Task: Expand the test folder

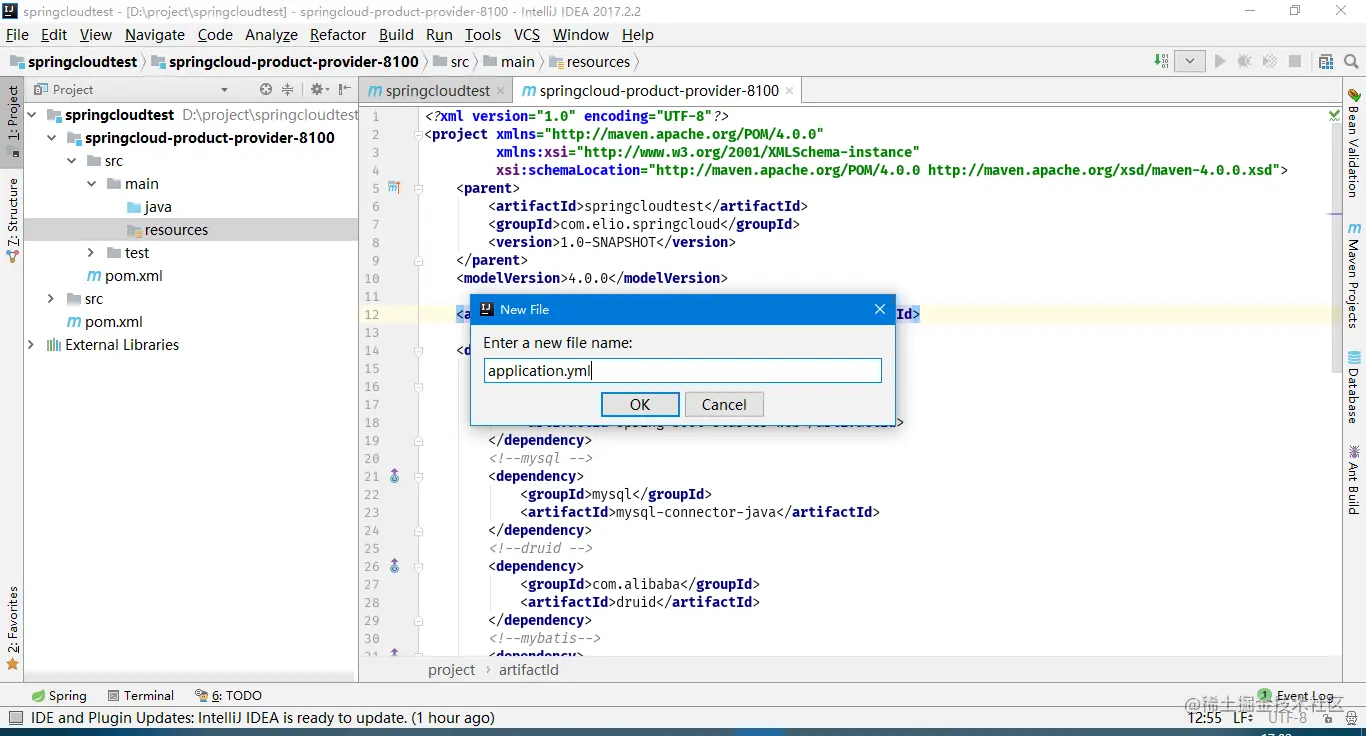Action: click(x=91, y=253)
